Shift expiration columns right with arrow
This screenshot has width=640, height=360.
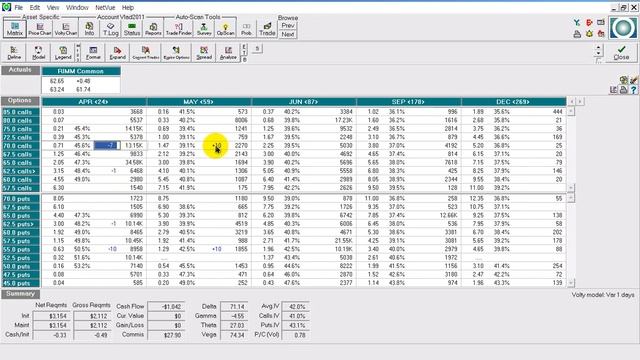(x=580, y=101)
